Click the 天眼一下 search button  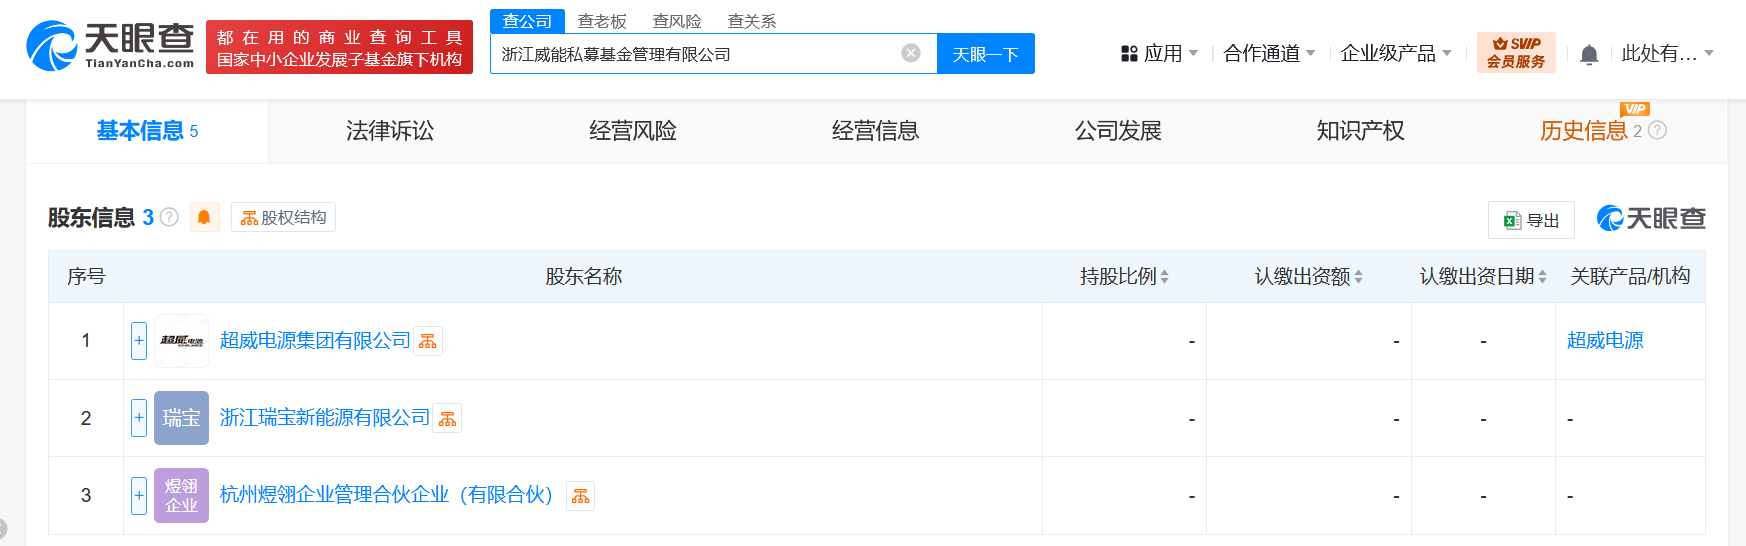coord(985,54)
